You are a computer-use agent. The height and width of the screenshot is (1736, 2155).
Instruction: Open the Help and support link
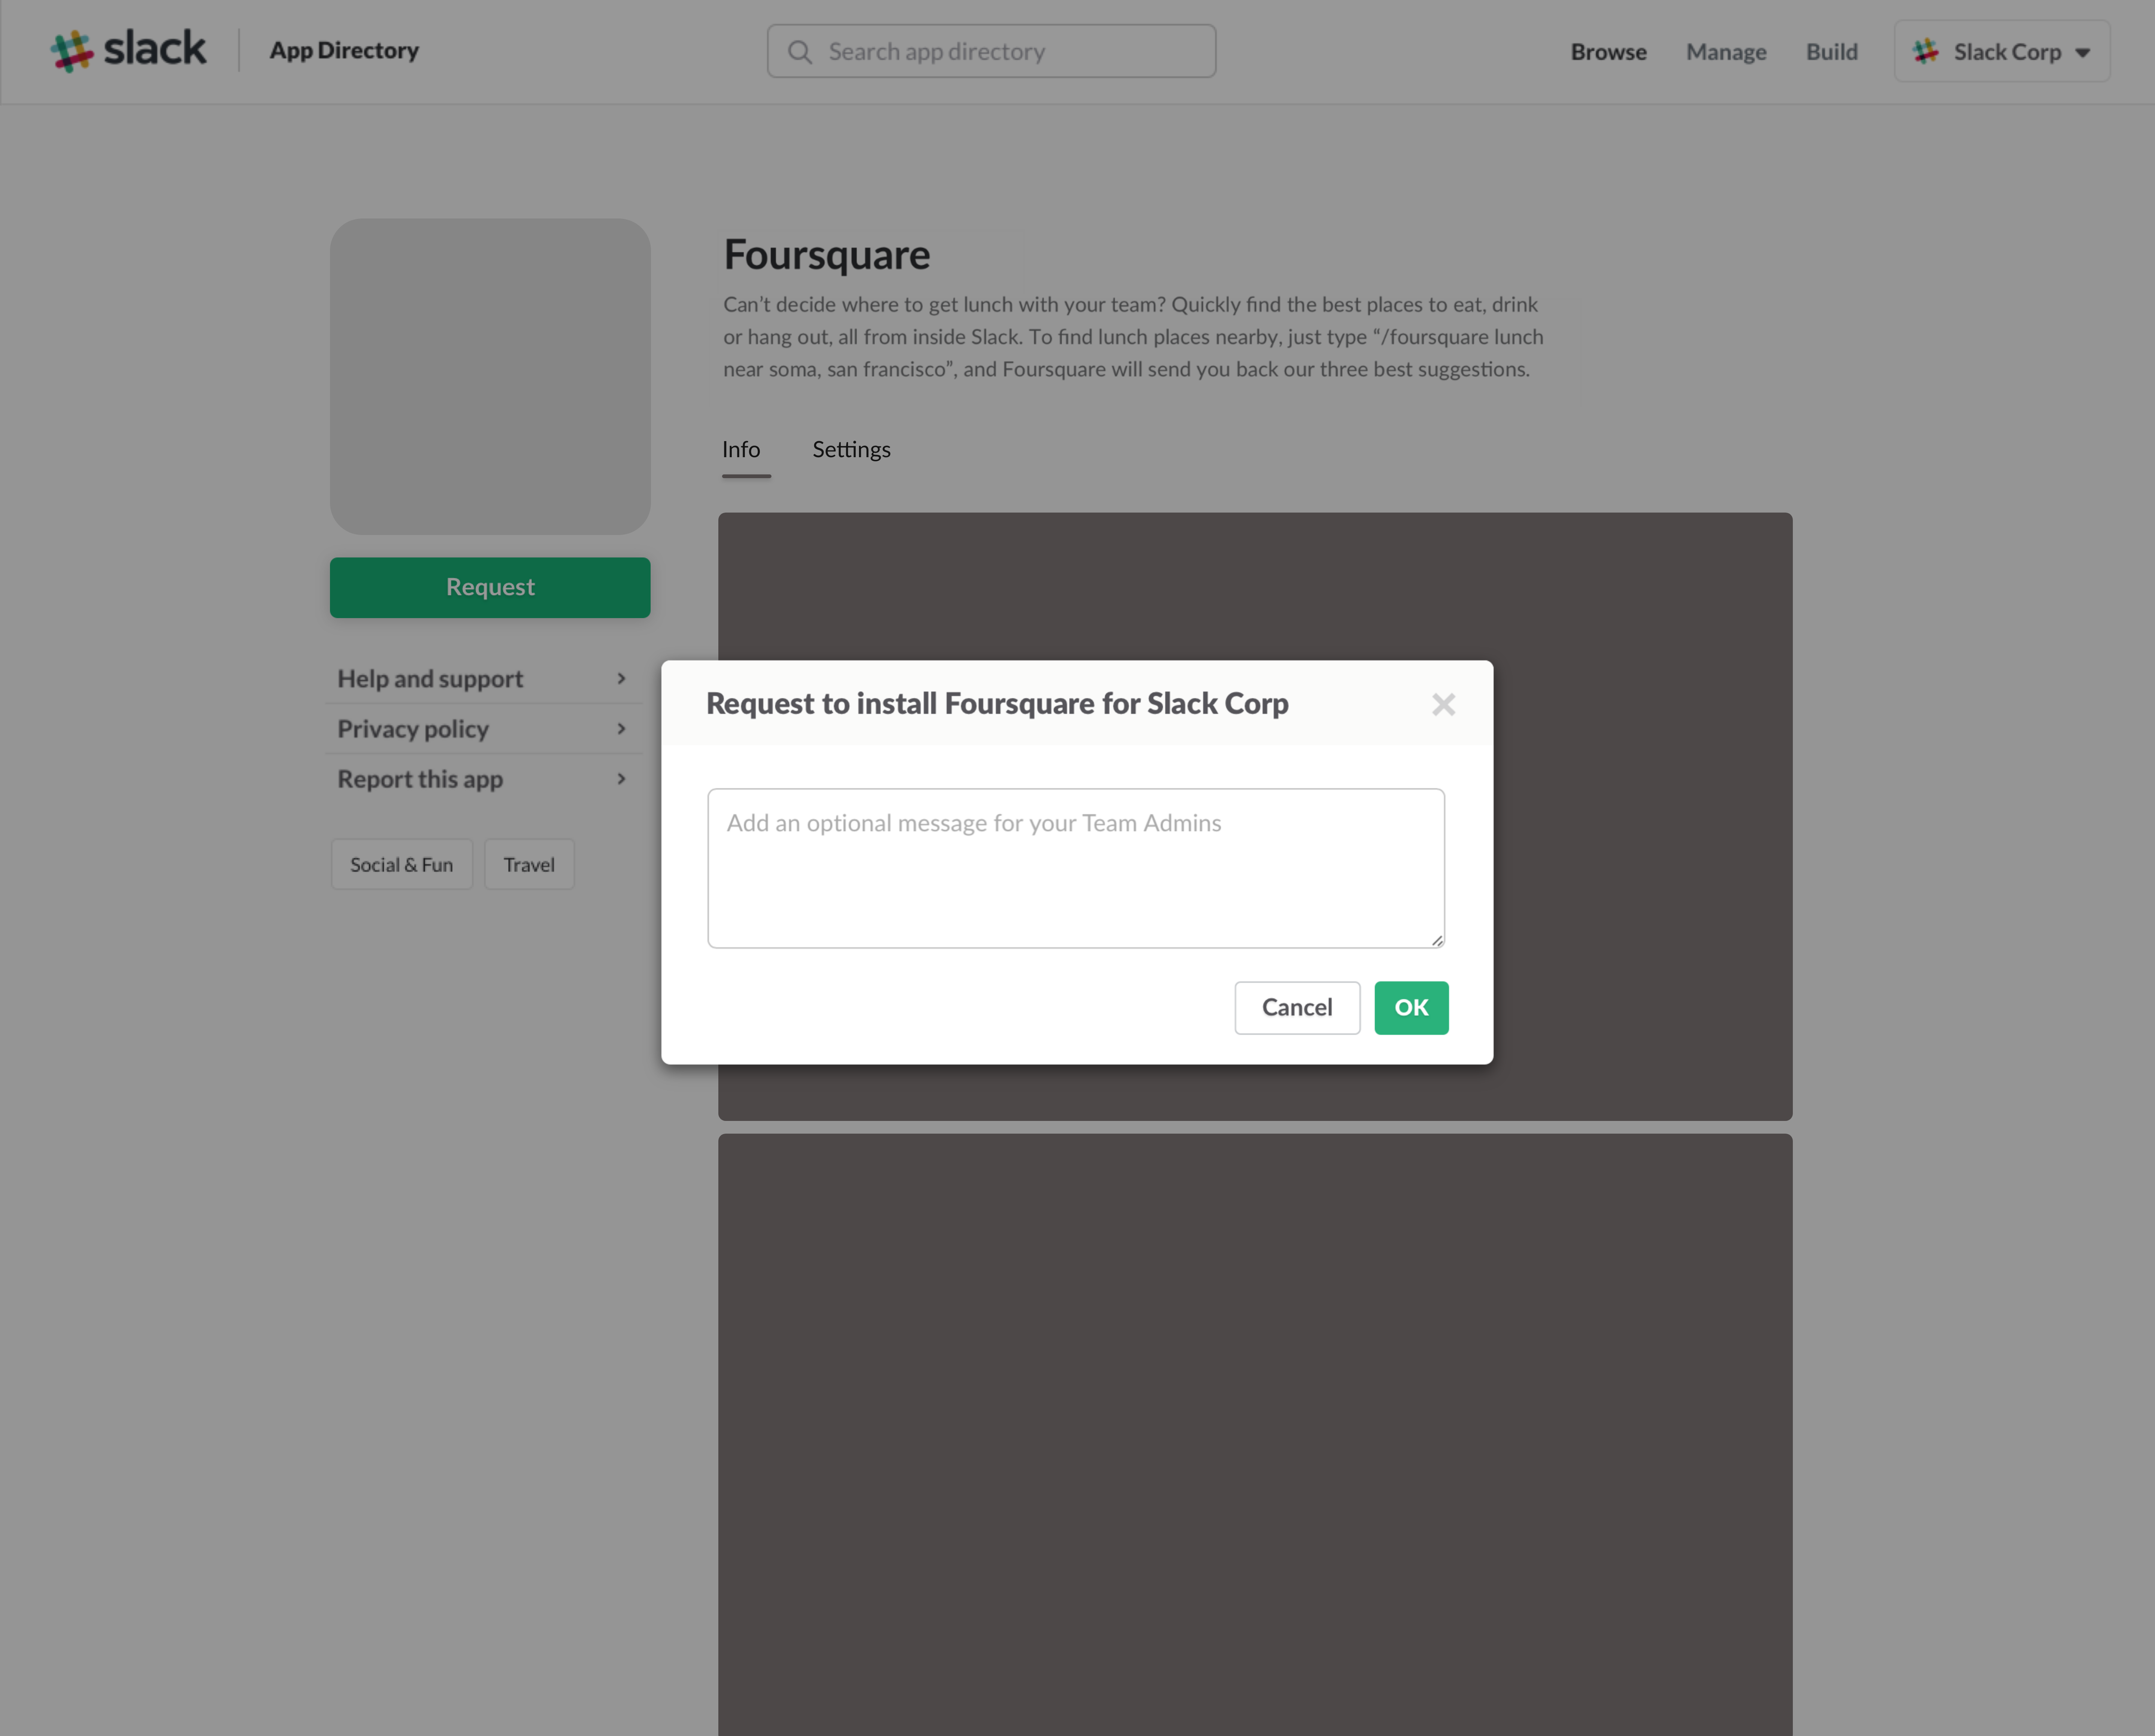pos(430,679)
